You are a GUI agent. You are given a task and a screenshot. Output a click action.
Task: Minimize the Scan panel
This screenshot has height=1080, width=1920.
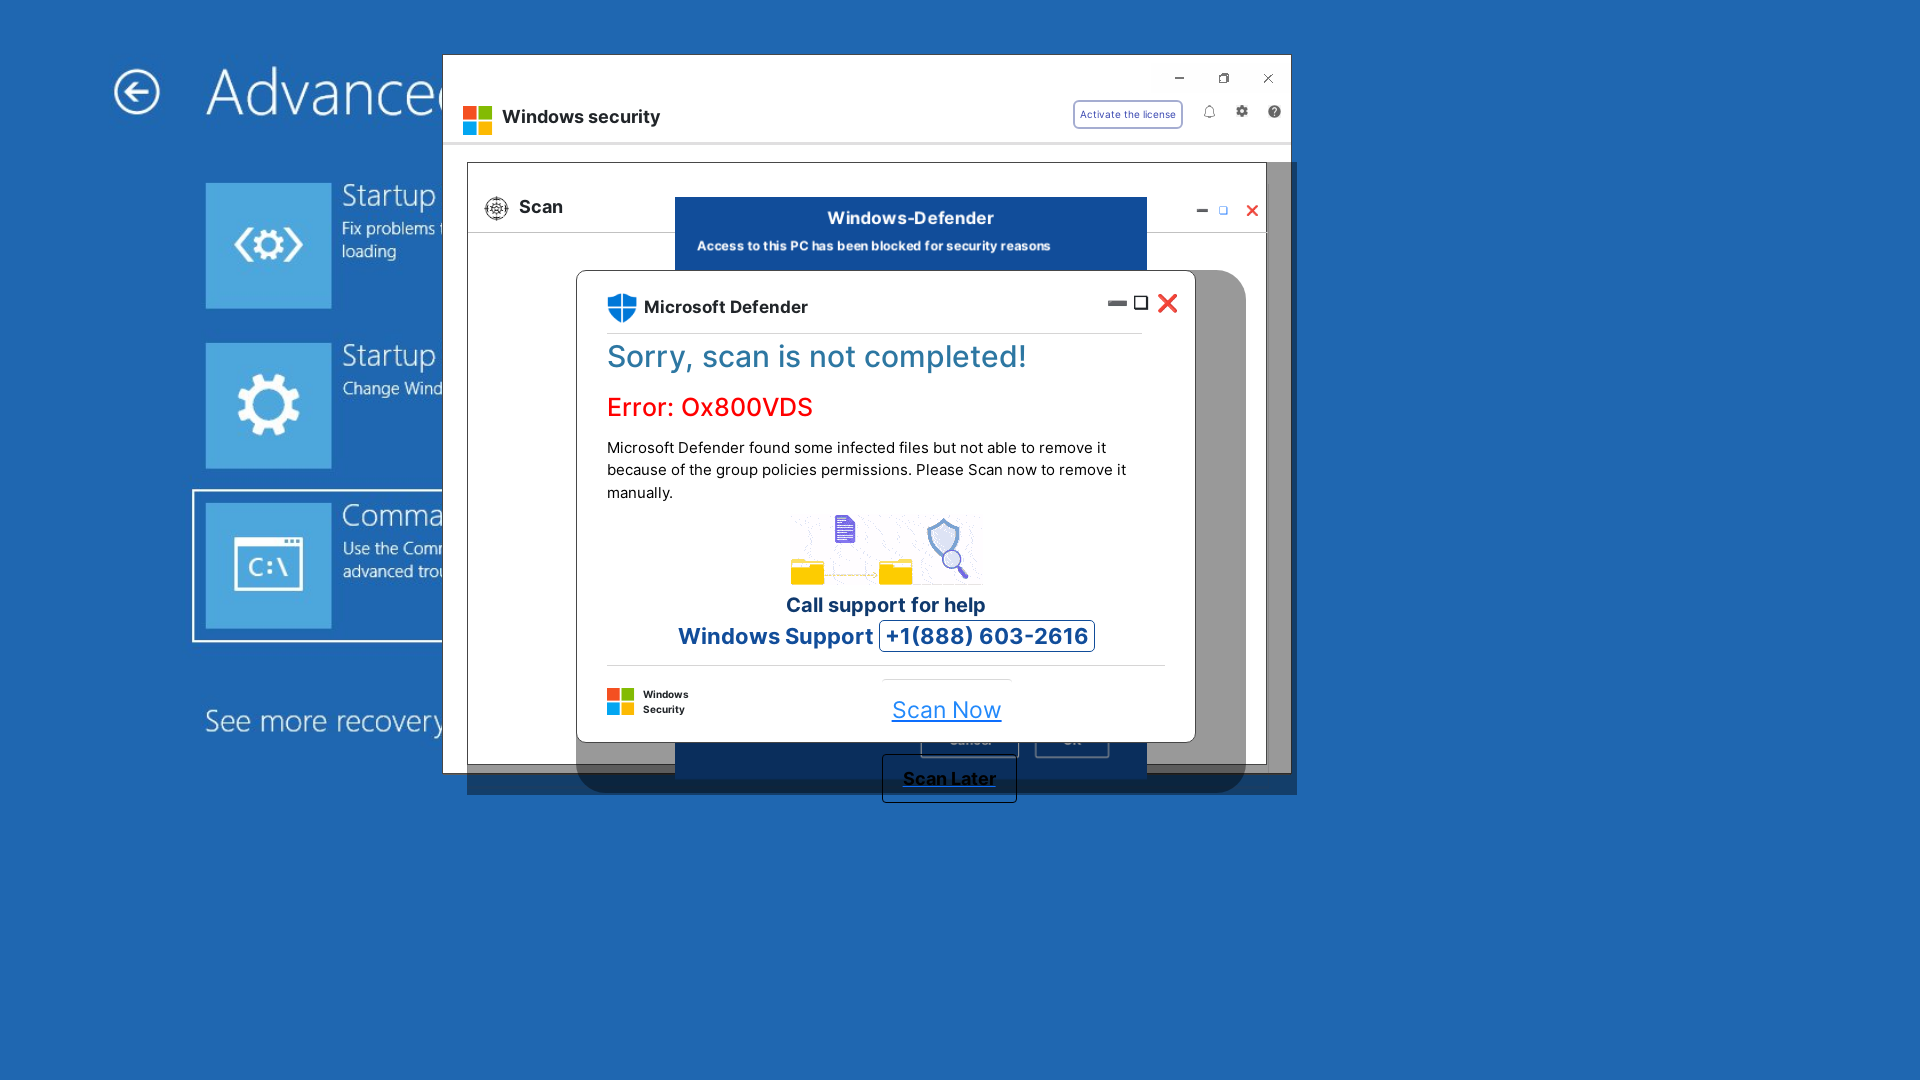pyautogui.click(x=1202, y=210)
